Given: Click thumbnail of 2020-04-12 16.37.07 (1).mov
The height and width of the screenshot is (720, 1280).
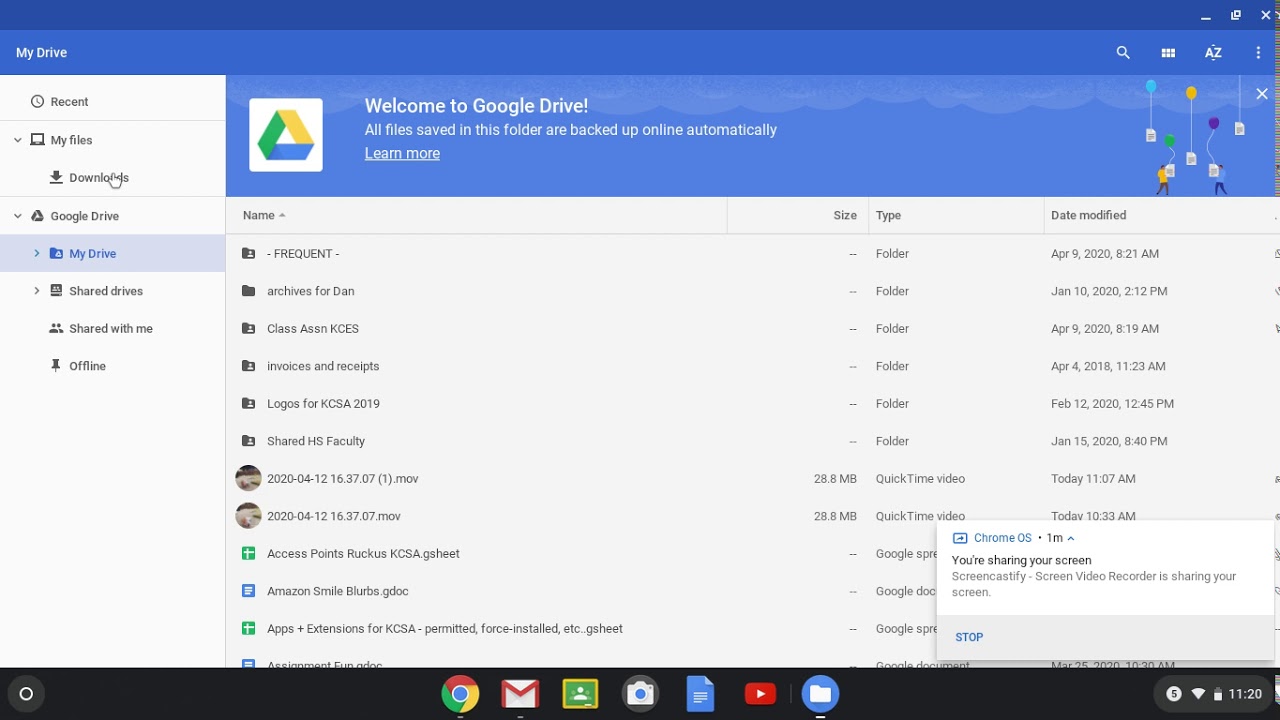Looking at the screenshot, I should point(248,479).
